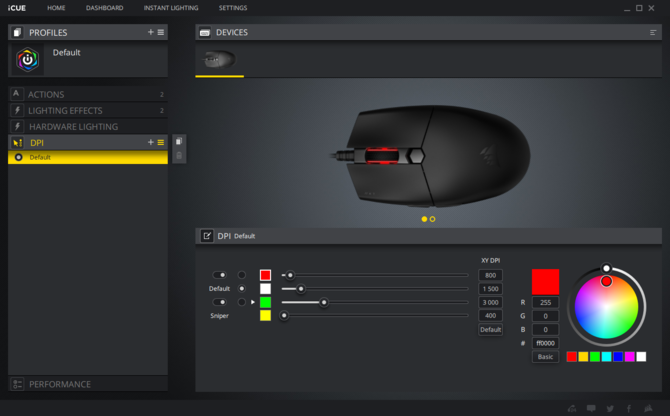670x416 pixels.
Task: Click the DPI edit name icon
Action: tap(207, 236)
